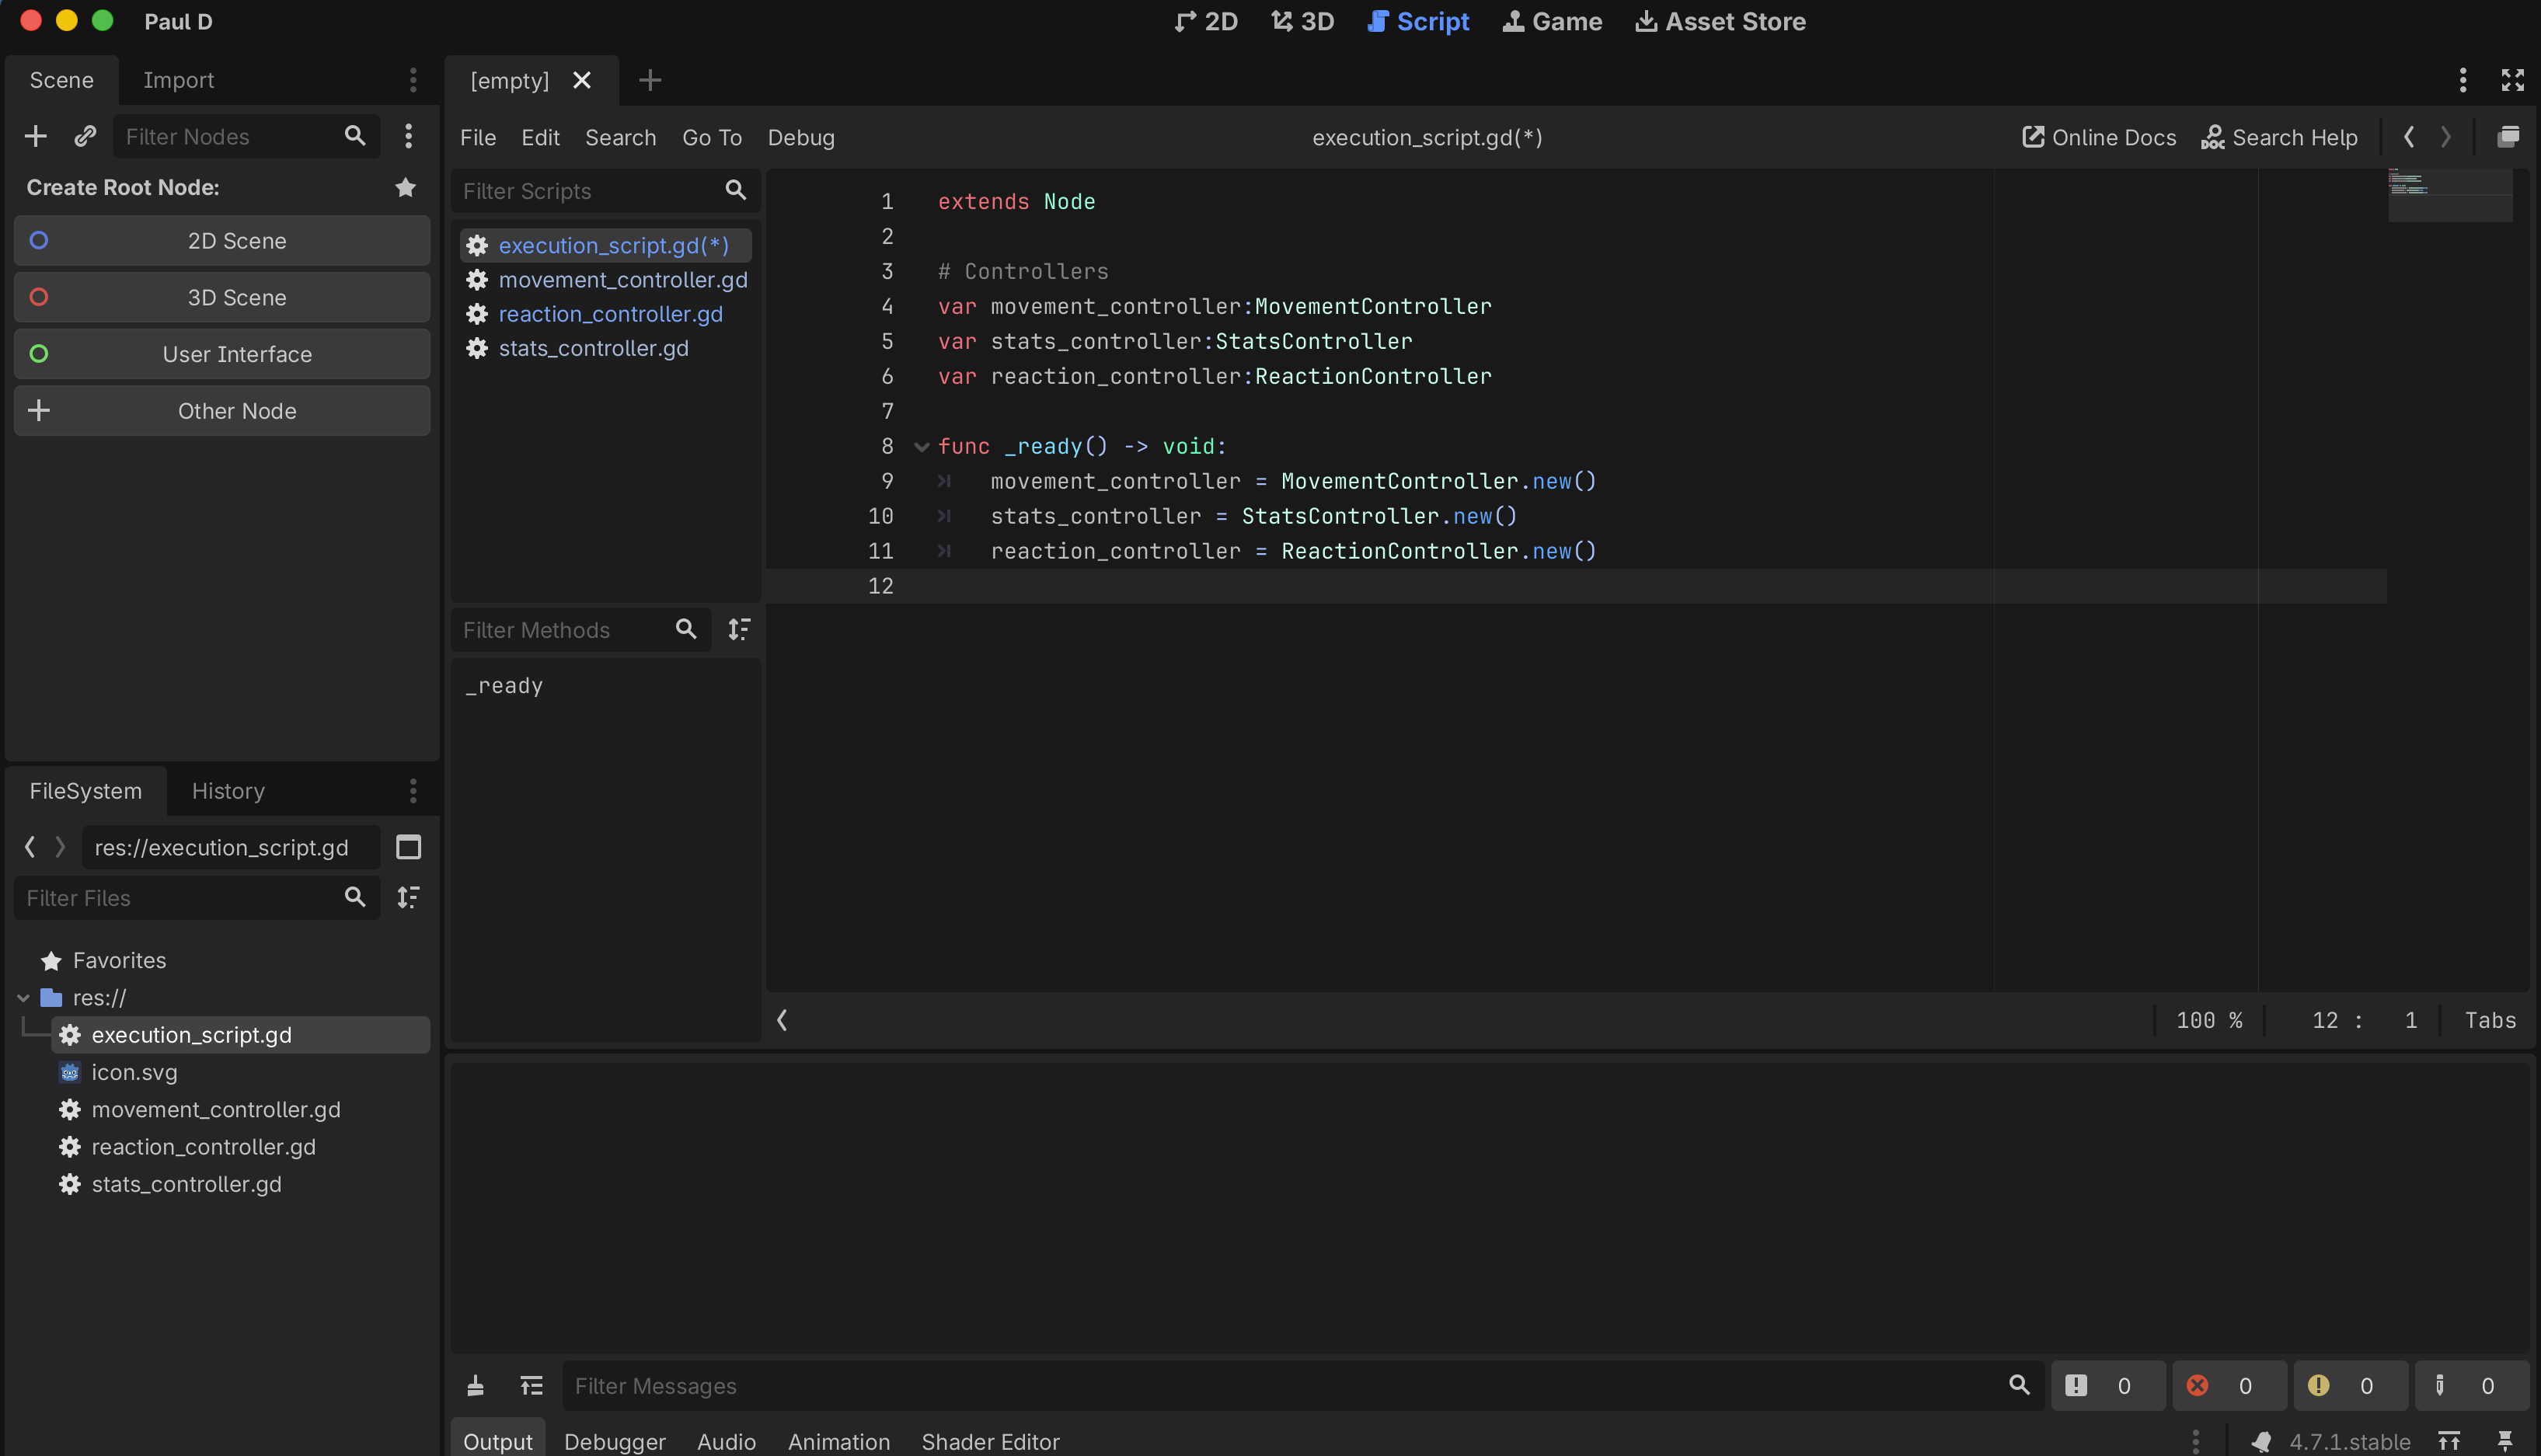Add a new scene tab
This screenshot has width=2541, height=1456.
tap(650, 80)
